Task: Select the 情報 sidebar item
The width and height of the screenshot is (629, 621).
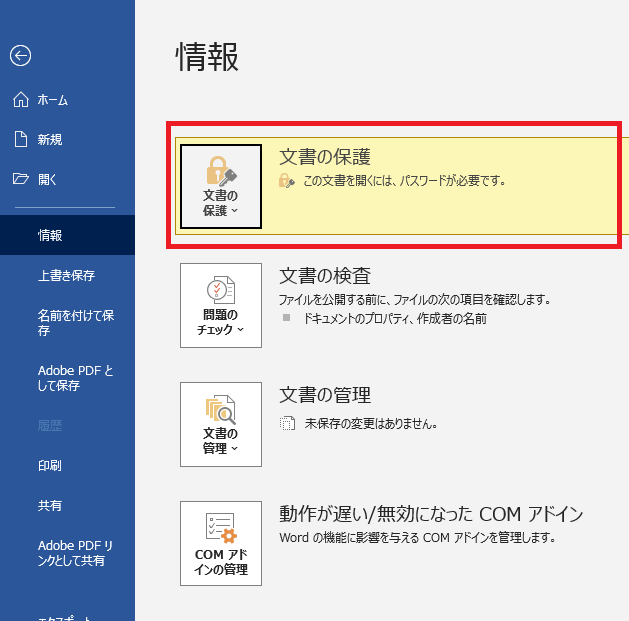Action: click(x=67, y=235)
